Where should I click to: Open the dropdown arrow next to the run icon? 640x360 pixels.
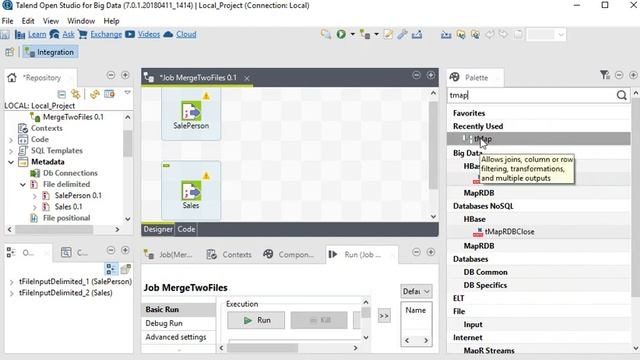(x=353, y=34)
